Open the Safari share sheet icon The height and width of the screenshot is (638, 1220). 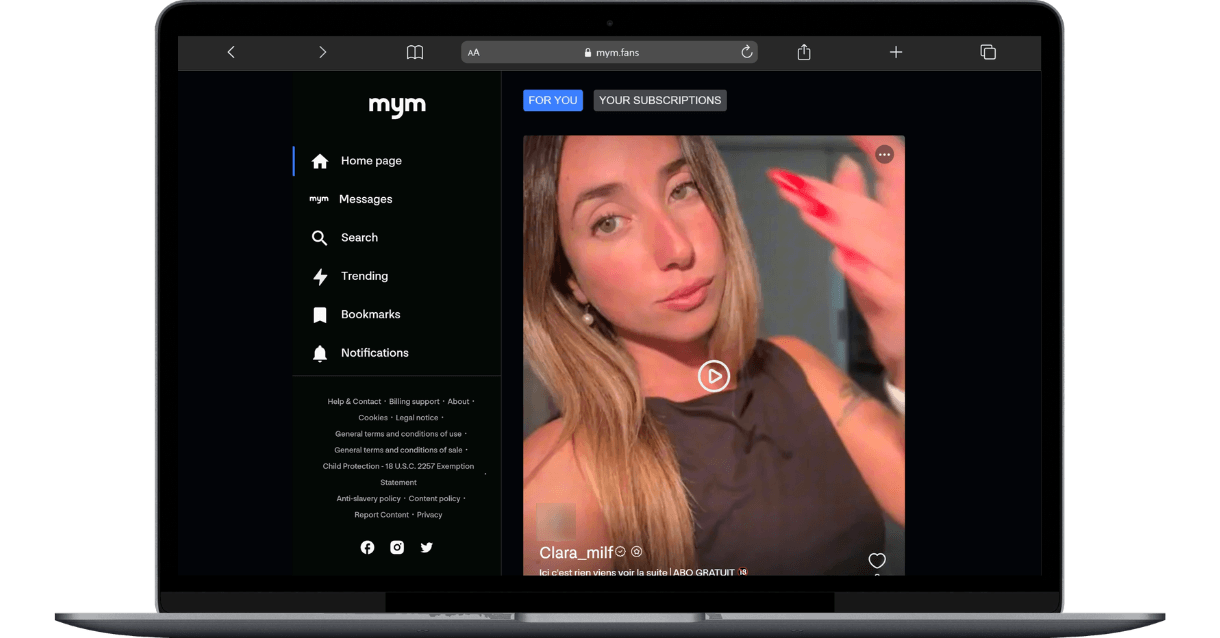coord(804,52)
